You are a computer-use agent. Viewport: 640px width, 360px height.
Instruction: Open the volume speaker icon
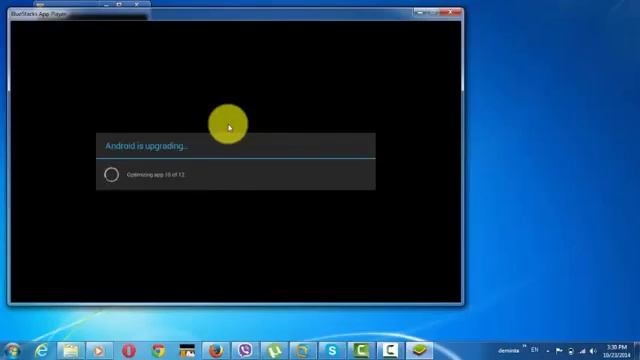point(593,351)
